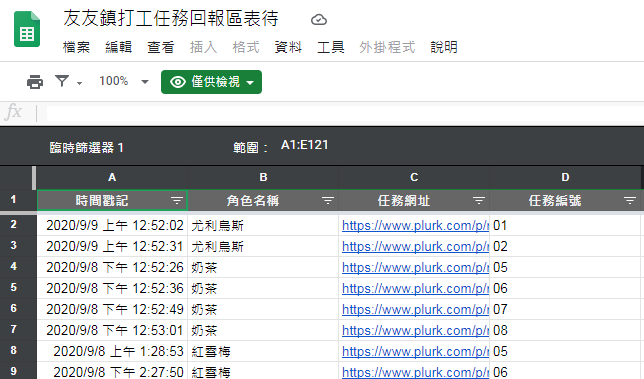Select column B header

[263, 177]
